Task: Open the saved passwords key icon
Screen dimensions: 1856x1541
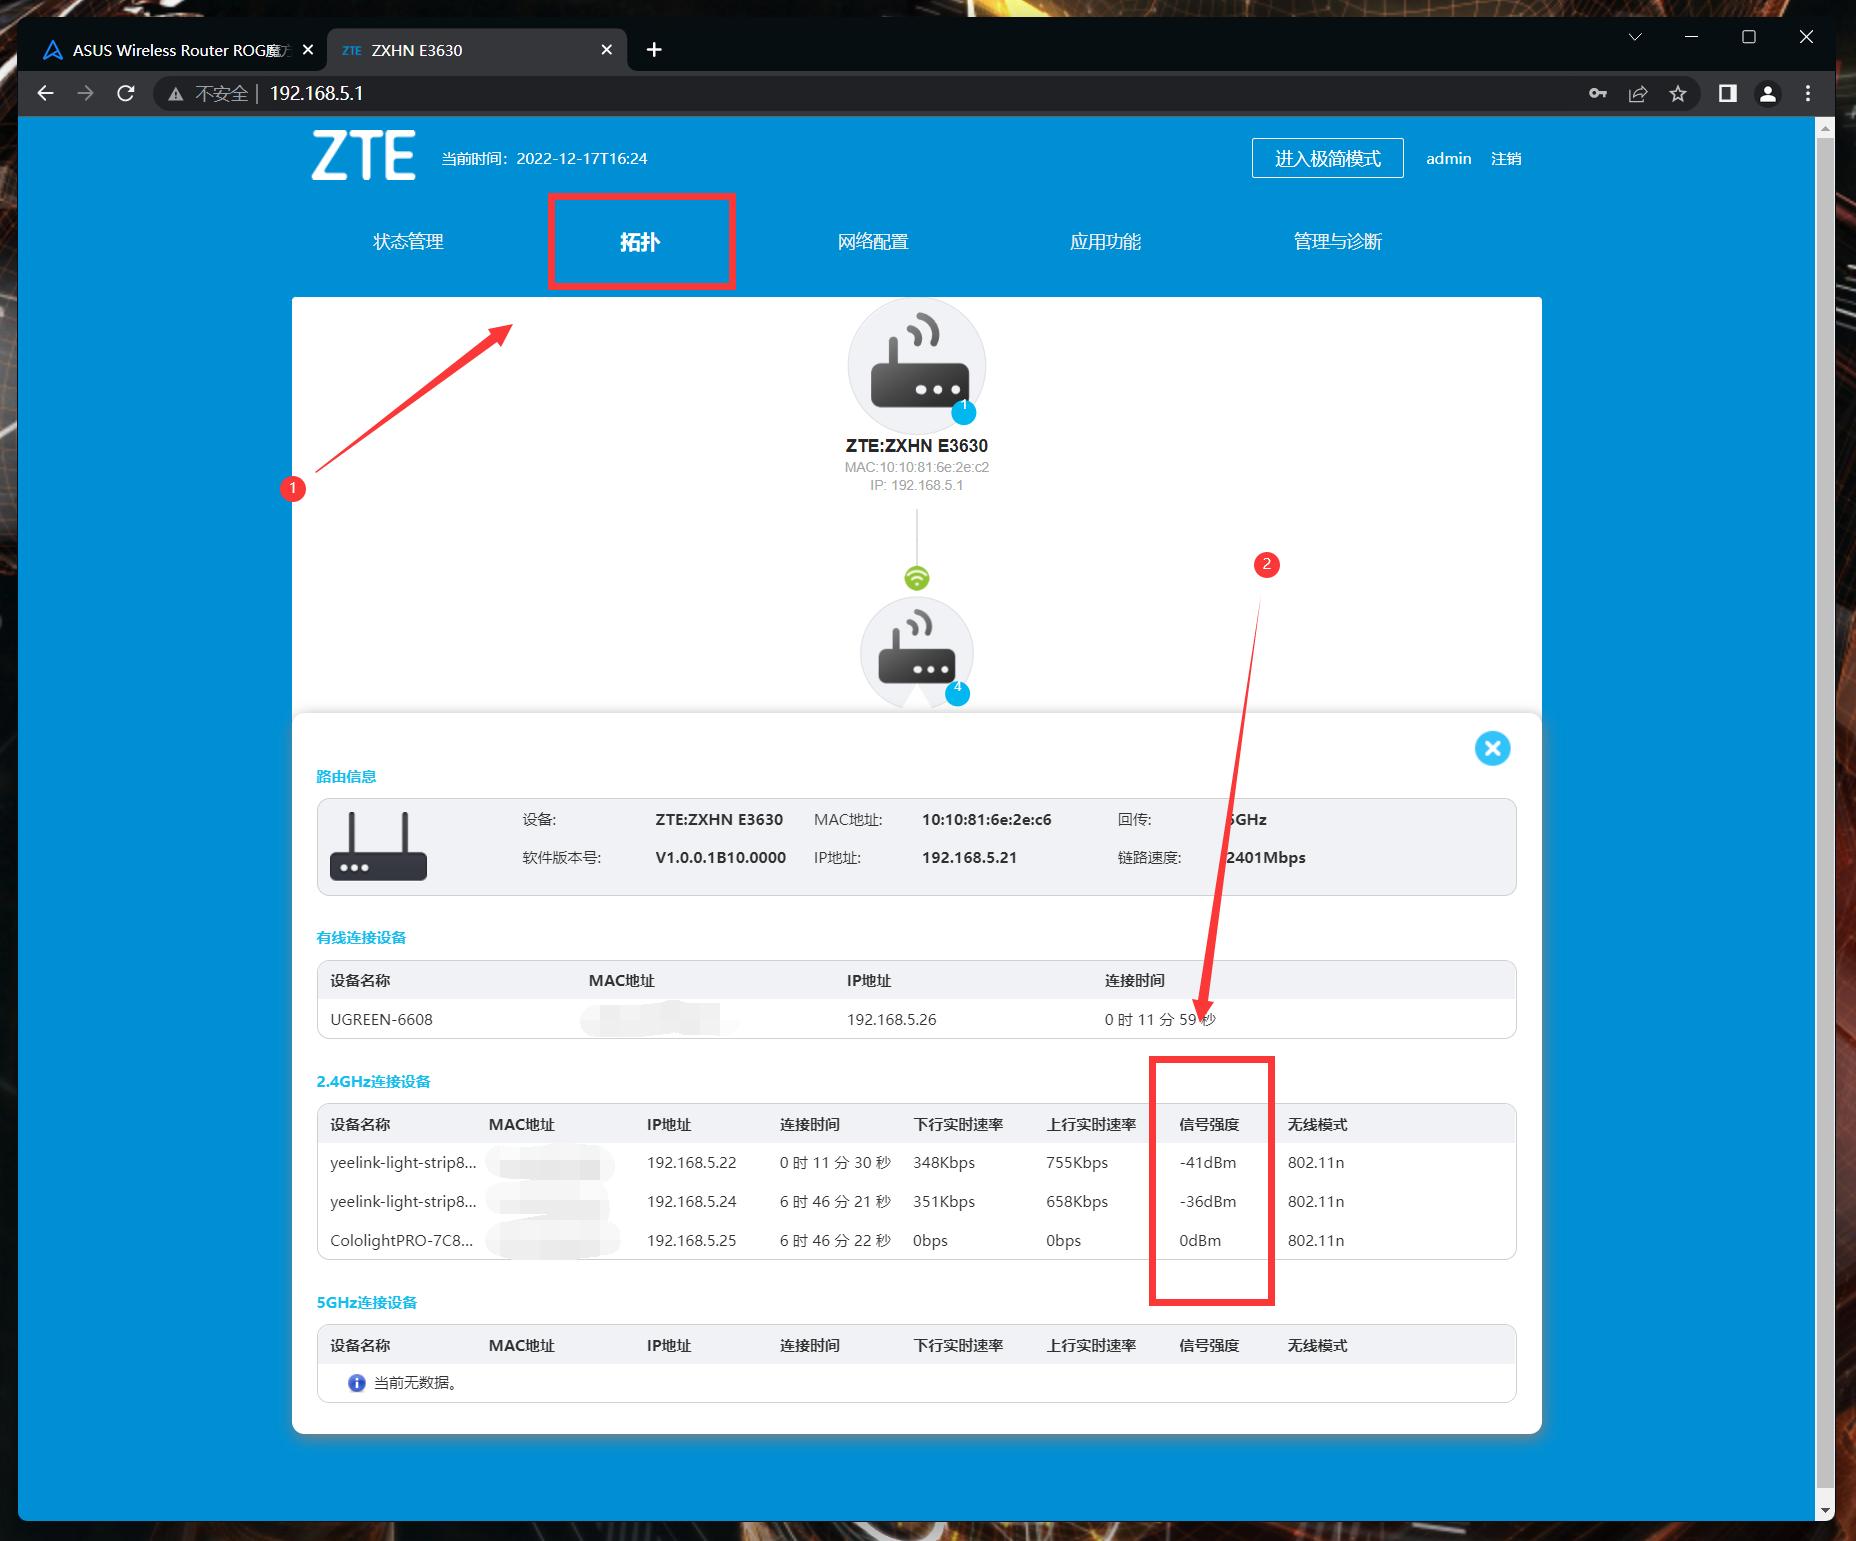Action: coord(1598,93)
